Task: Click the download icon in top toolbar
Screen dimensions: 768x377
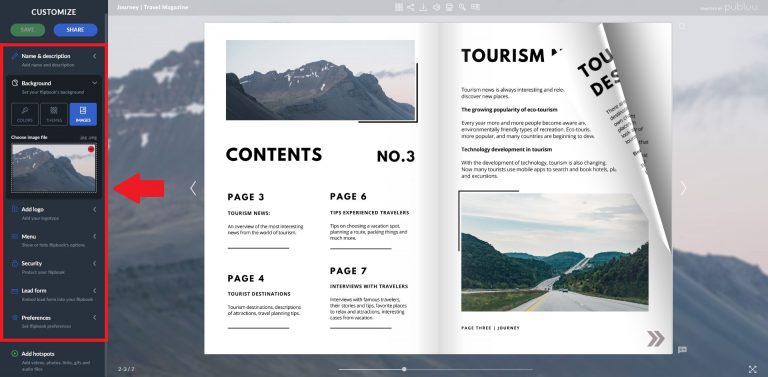Action: (424, 7)
